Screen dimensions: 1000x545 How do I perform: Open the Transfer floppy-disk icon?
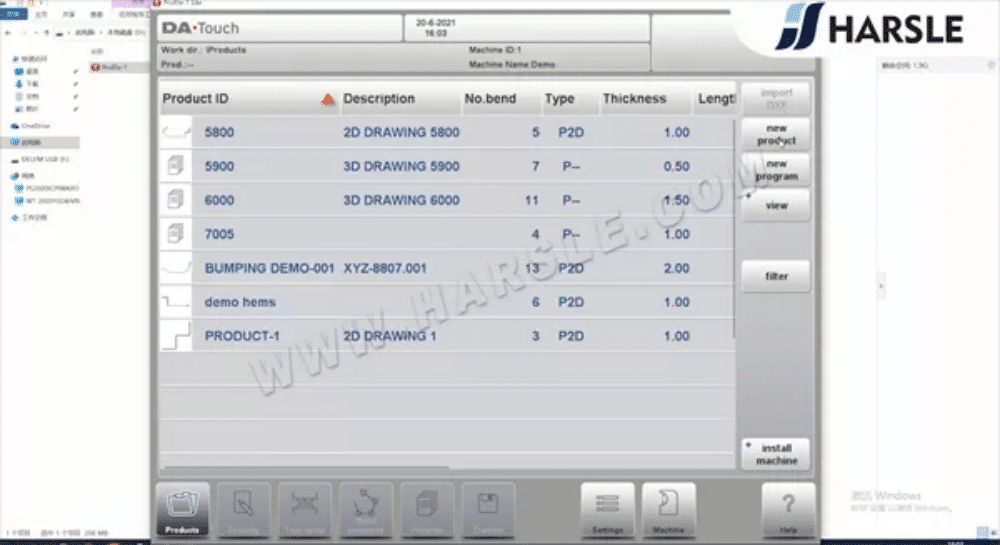489,509
